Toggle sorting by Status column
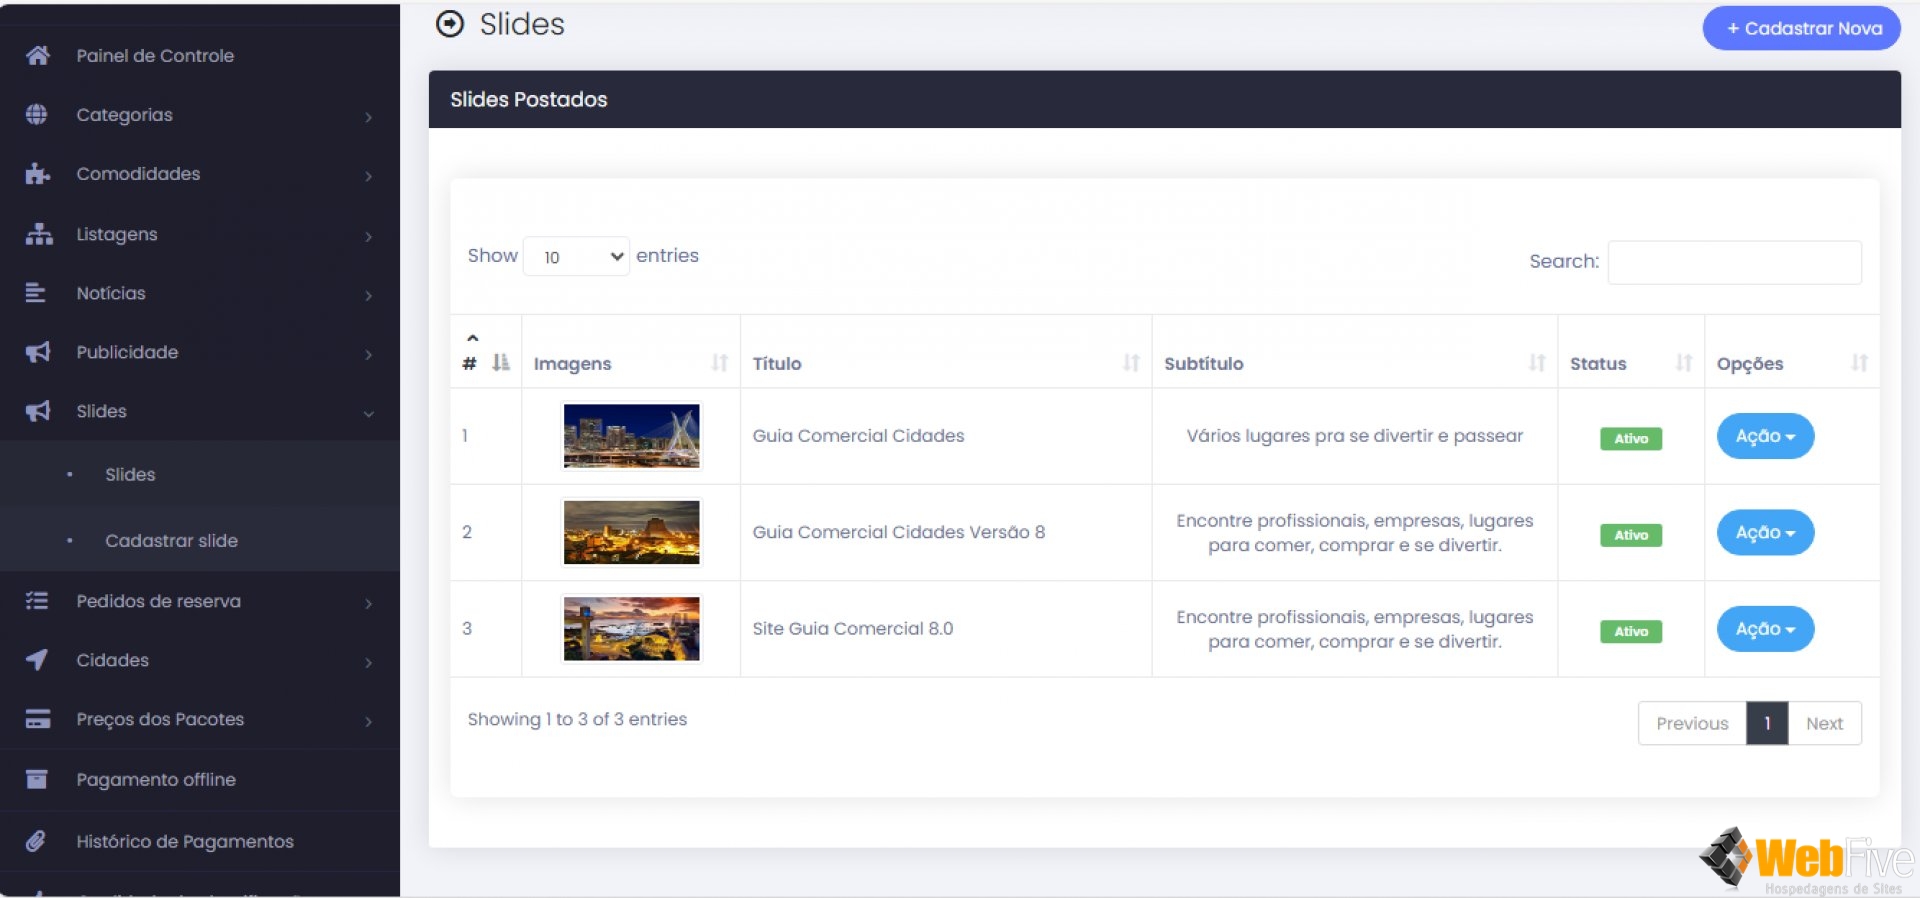Viewport: 1920px width, 898px height. pos(1630,363)
